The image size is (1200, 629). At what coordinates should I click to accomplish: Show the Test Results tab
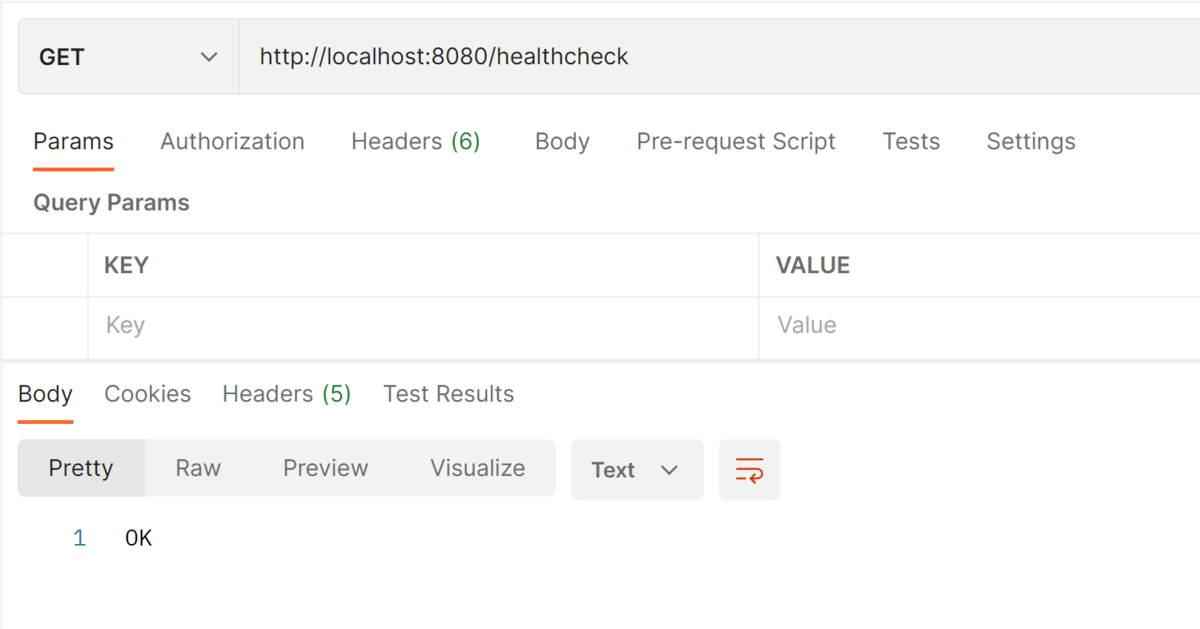click(448, 393)
